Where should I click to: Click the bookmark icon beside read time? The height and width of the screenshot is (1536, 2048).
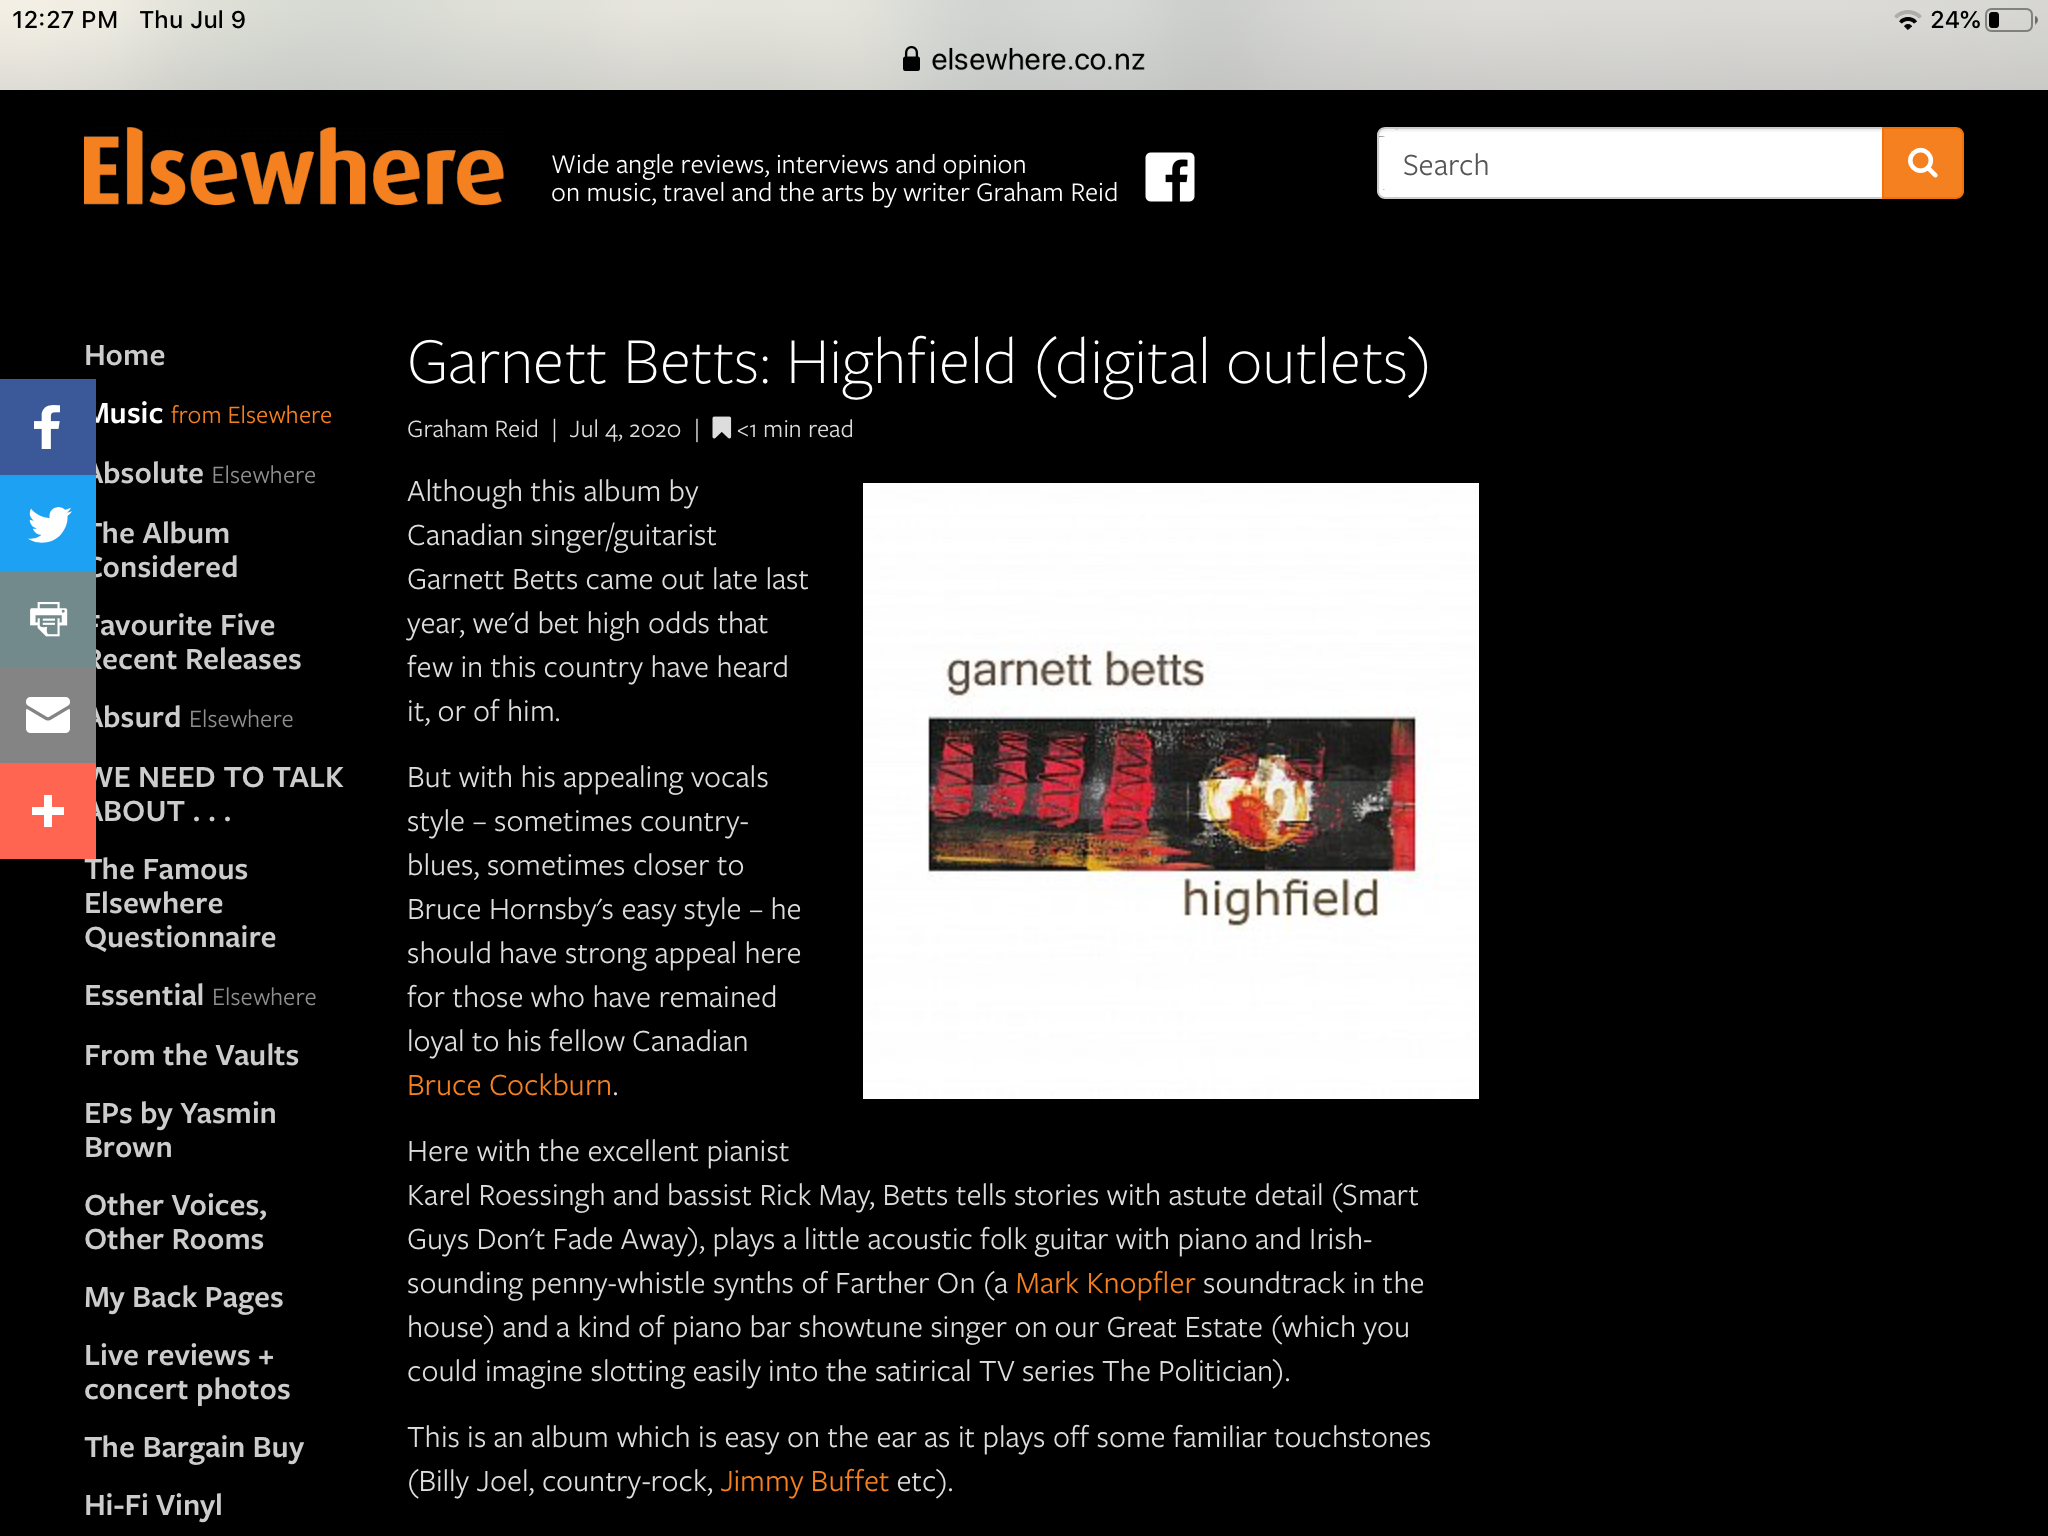(x=721, y=428)
